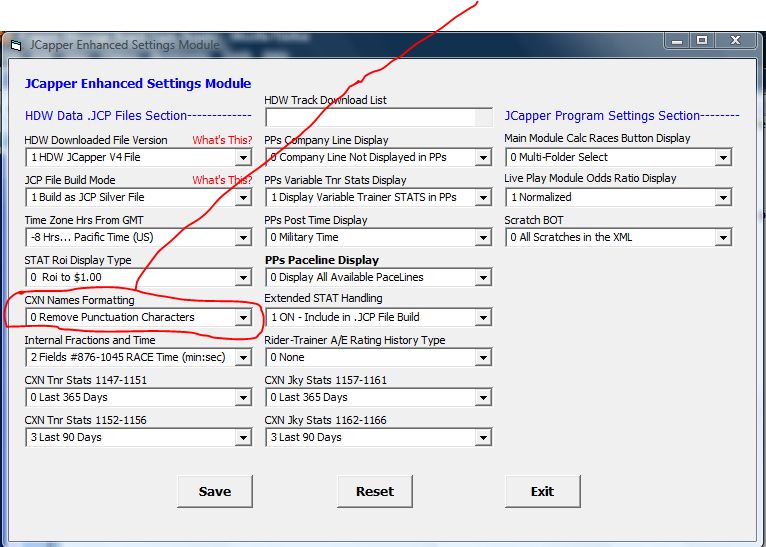
Task: Click What's This? beside JCP File Build Mode
Action: [222, 180]
